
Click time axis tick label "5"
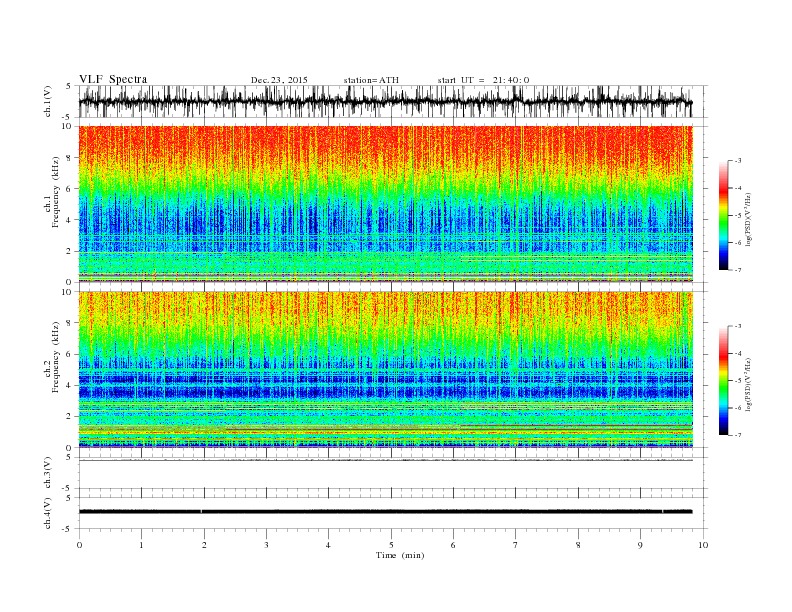(x=391, y=545)
